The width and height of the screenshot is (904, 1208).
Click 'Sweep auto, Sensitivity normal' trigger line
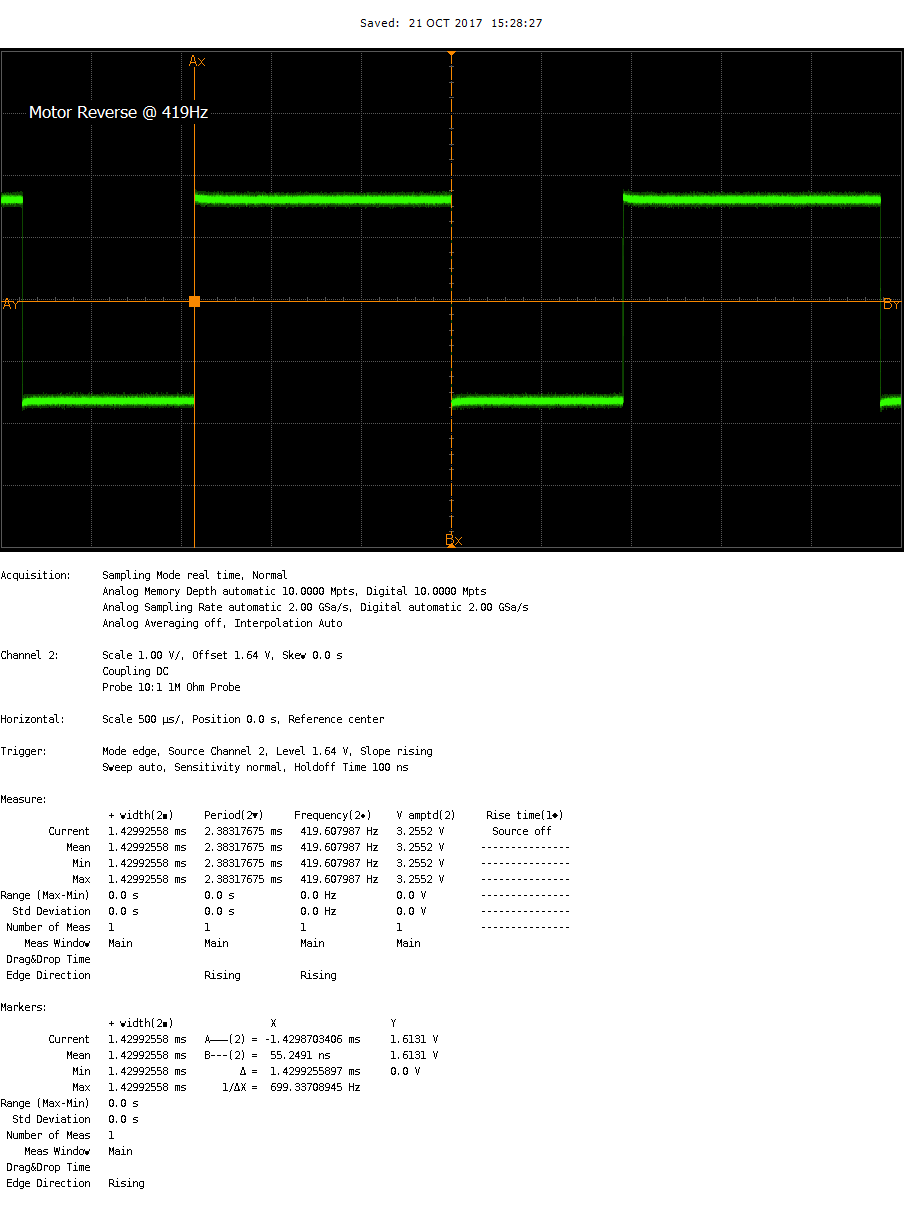pyautogui.click(x=255, y=767)
